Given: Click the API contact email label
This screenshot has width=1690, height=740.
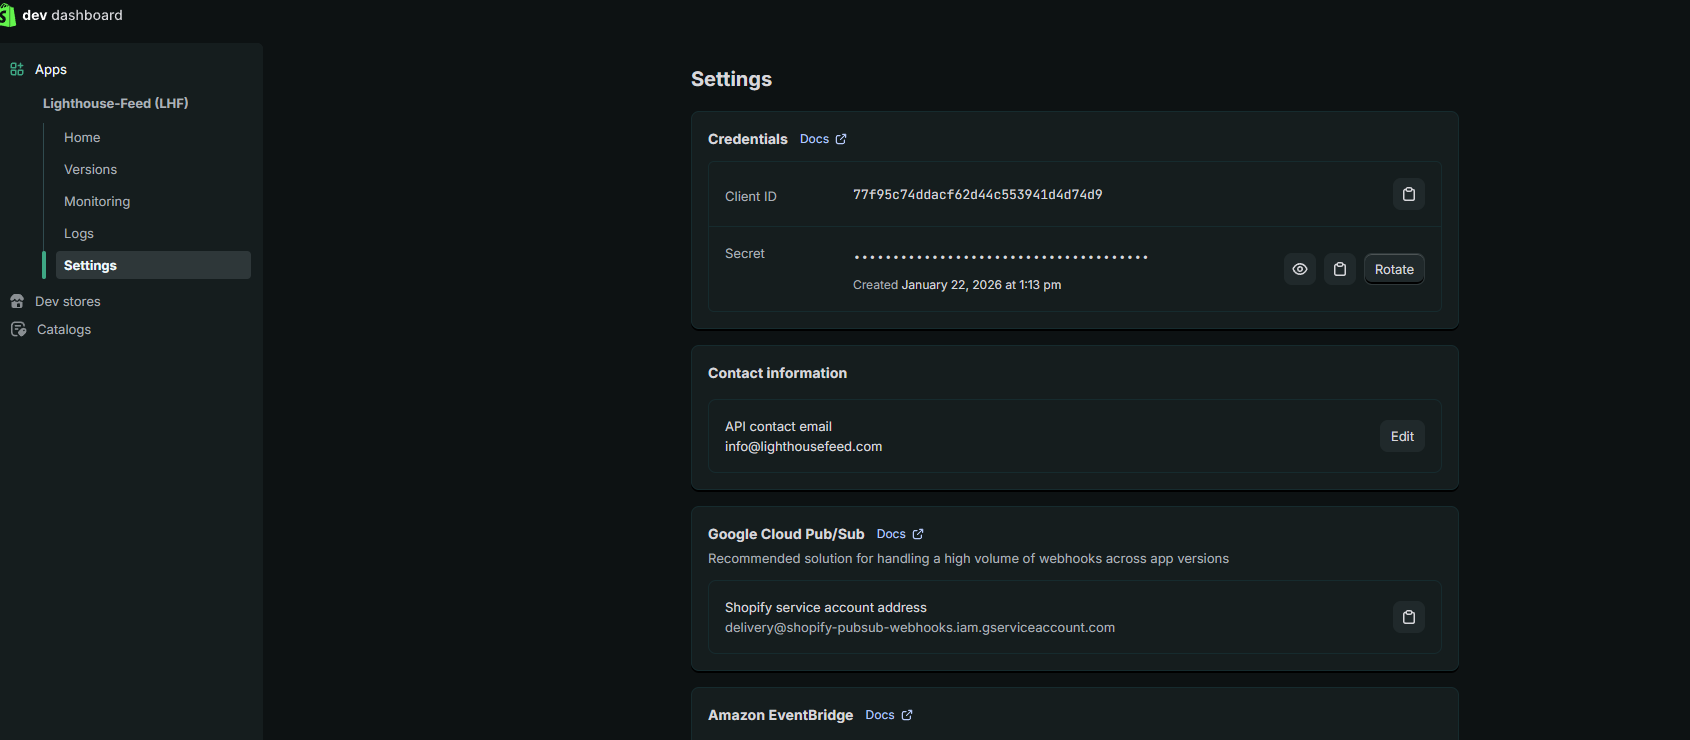Looking at the screenshot, I should [x=778, y=426].
